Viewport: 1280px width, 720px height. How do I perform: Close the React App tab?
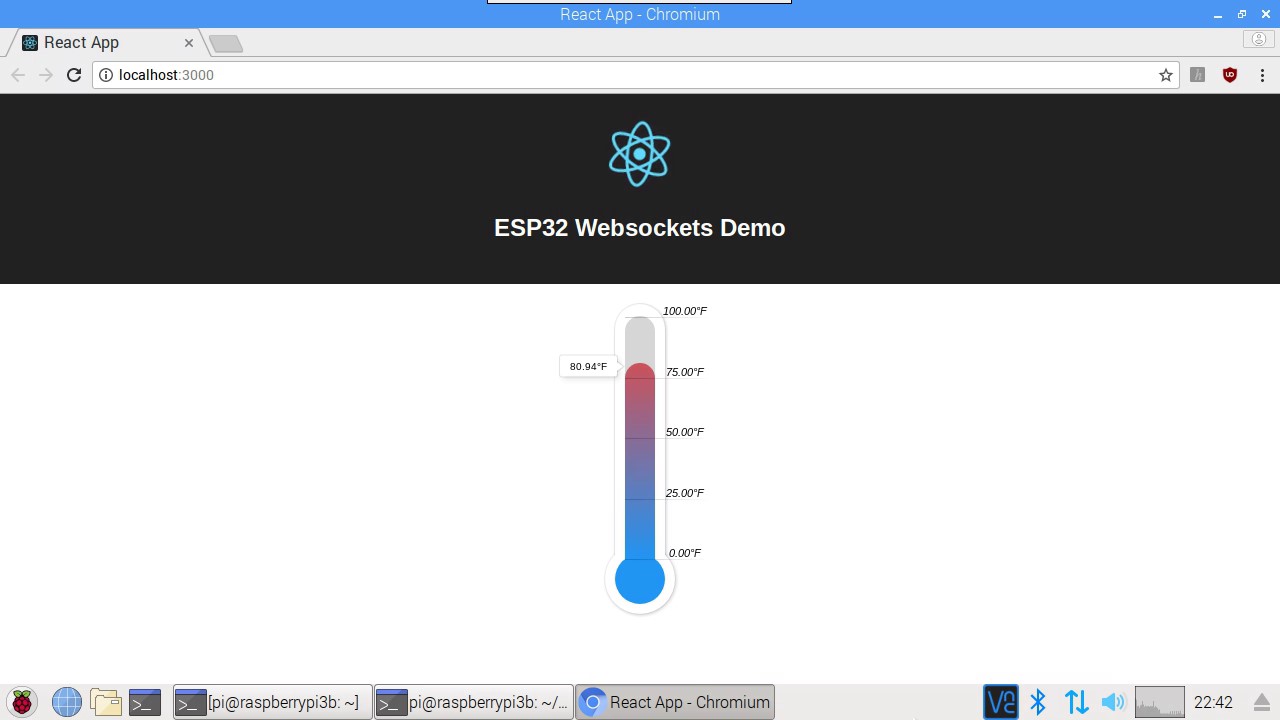(x=189, y=43)
